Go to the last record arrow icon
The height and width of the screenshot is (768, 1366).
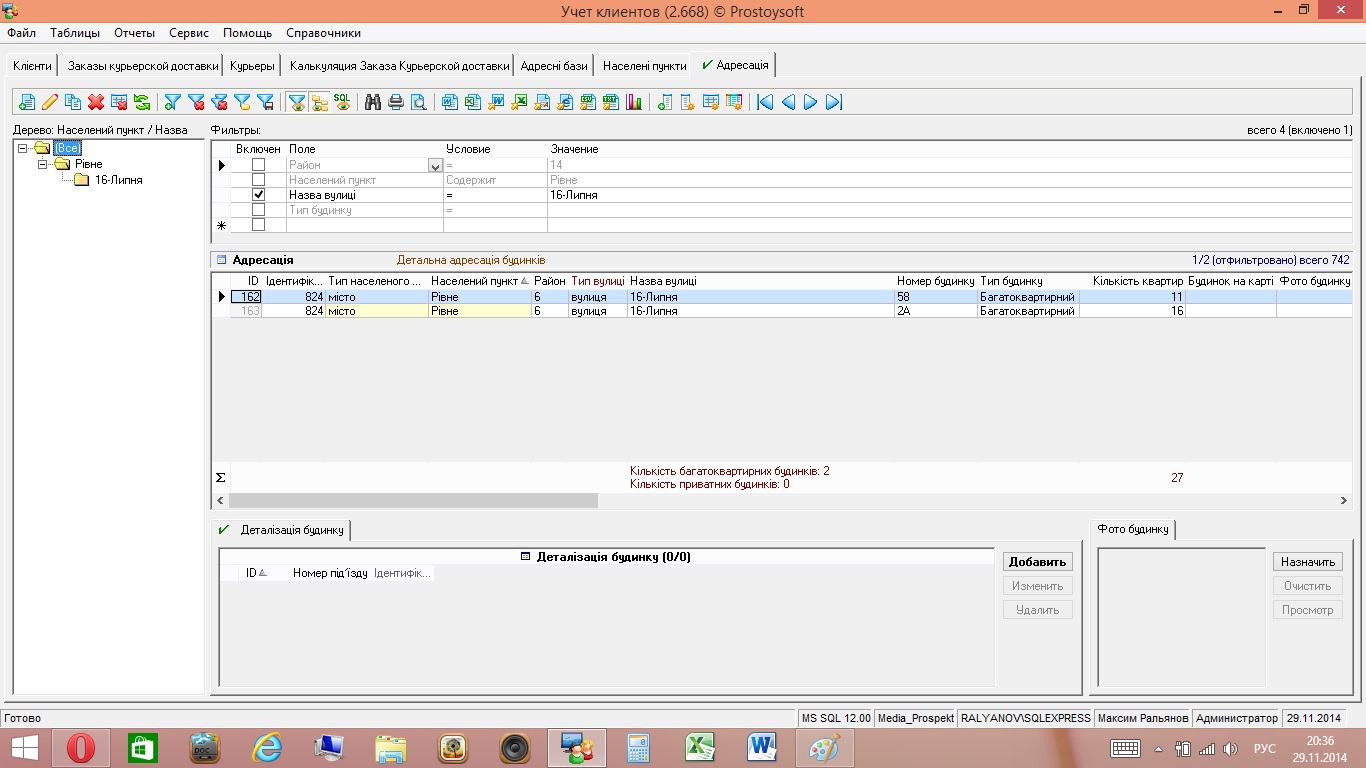834,102
